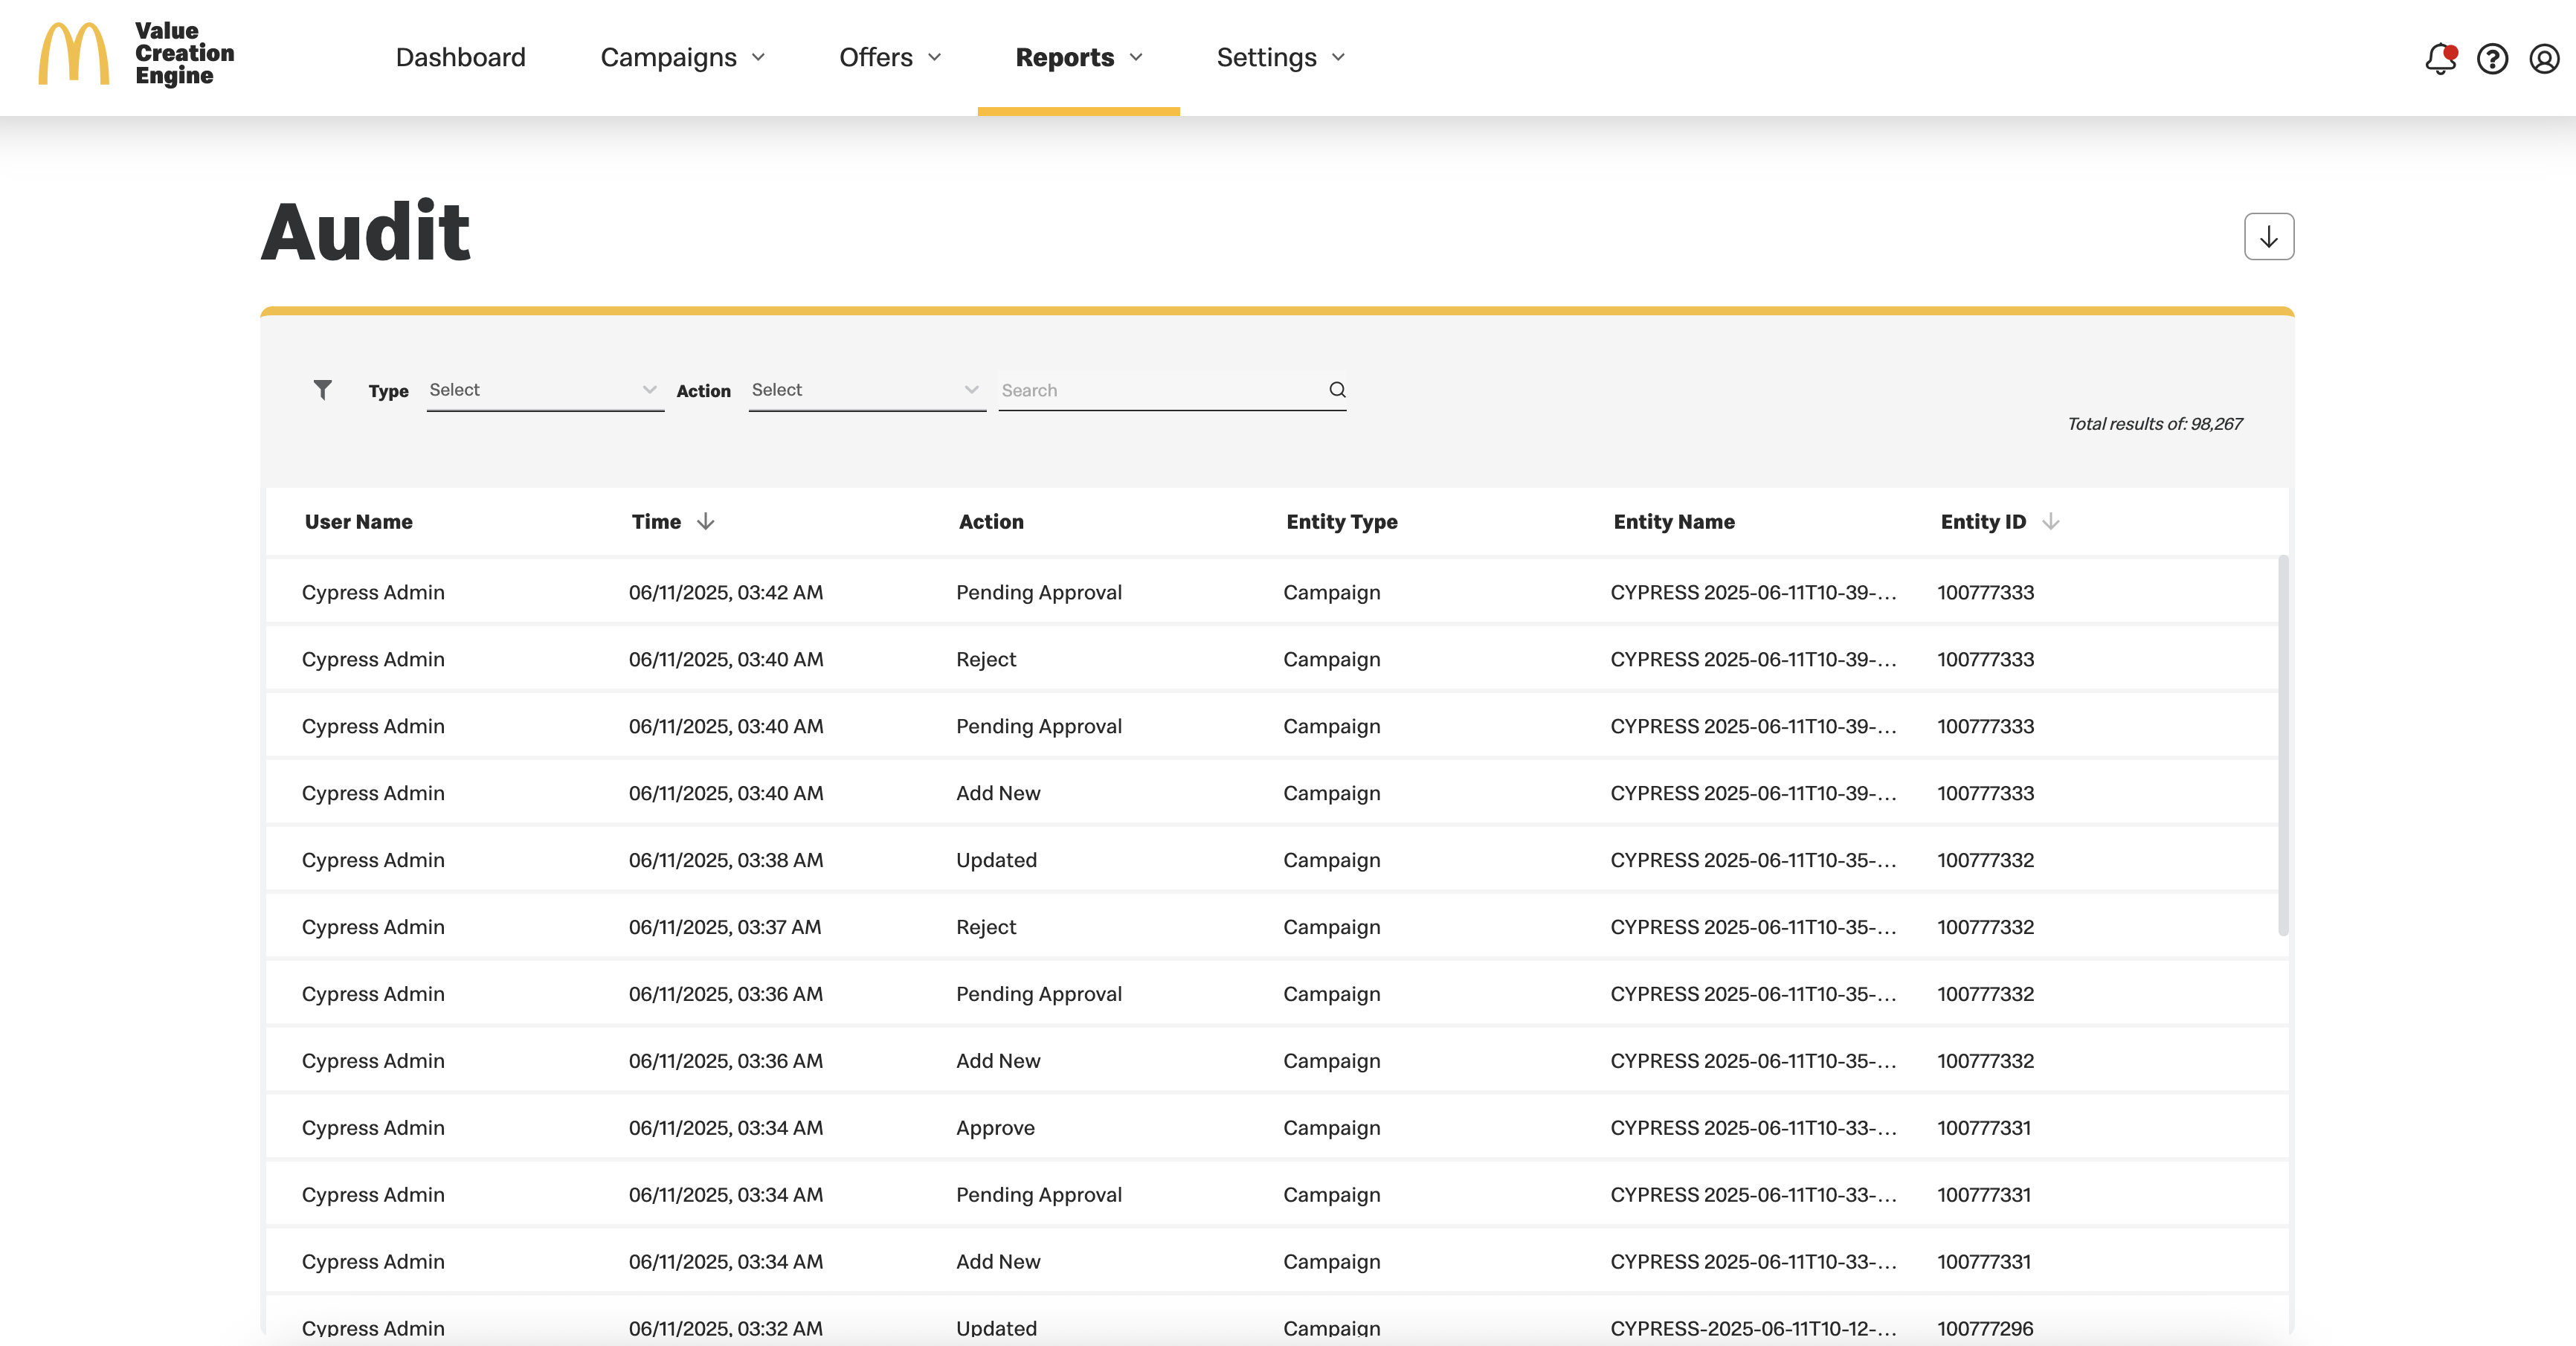
Task: Click Updated action in 03:32 AM row
Action: point(996,1328)
